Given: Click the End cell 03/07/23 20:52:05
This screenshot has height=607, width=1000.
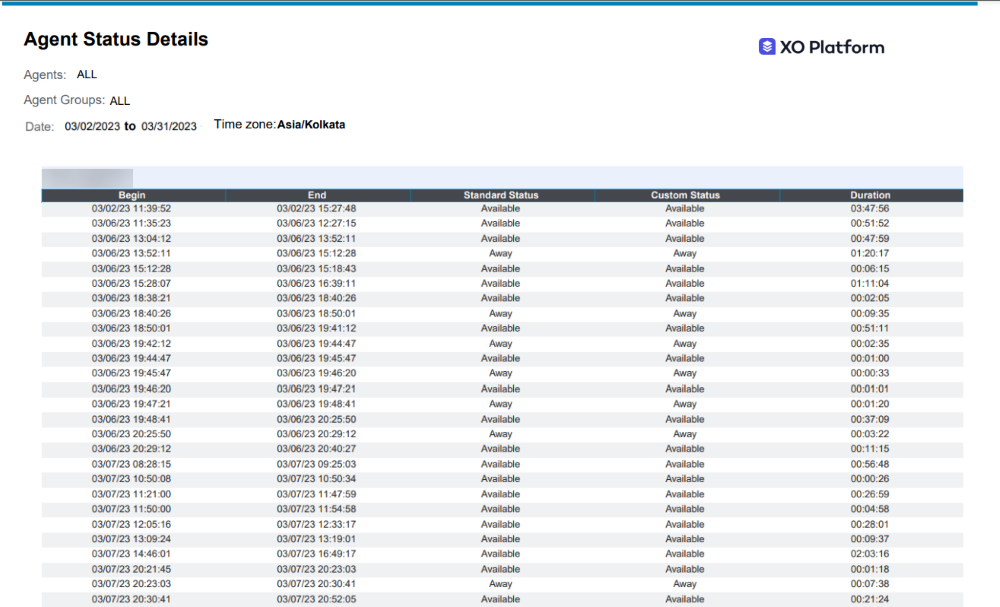Looking at the screenshot, I should (x=317, y=599).
